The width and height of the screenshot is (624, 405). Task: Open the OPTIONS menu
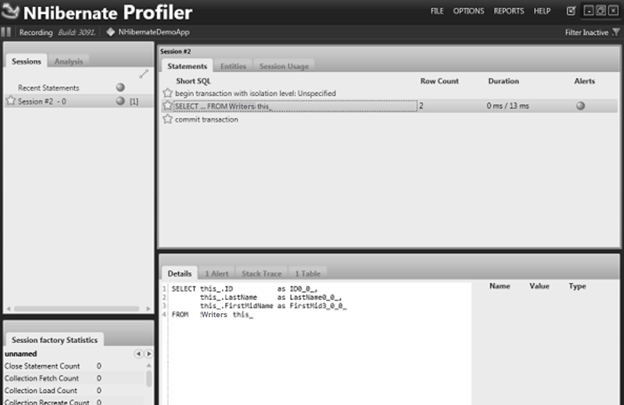tap(468, 11)
